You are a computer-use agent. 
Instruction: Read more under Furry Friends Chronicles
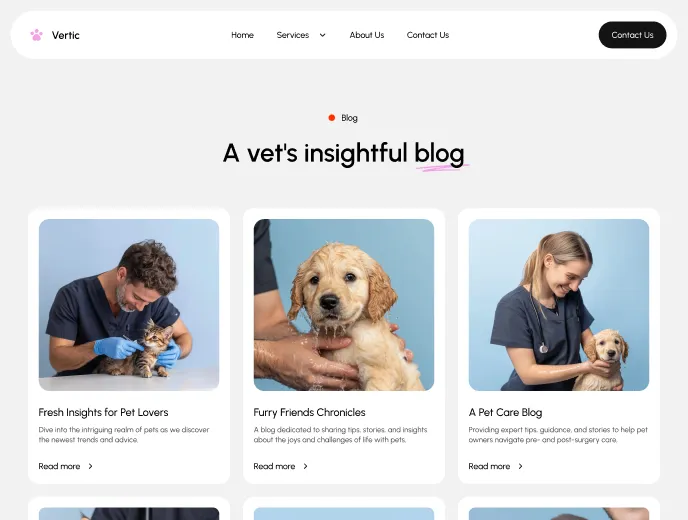point(274,466)
